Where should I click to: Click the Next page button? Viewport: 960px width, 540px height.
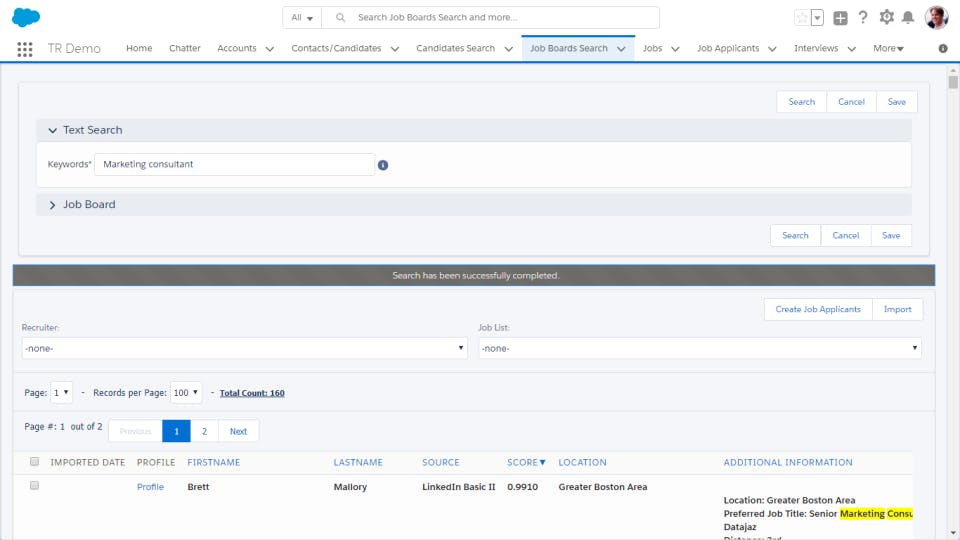238,431
